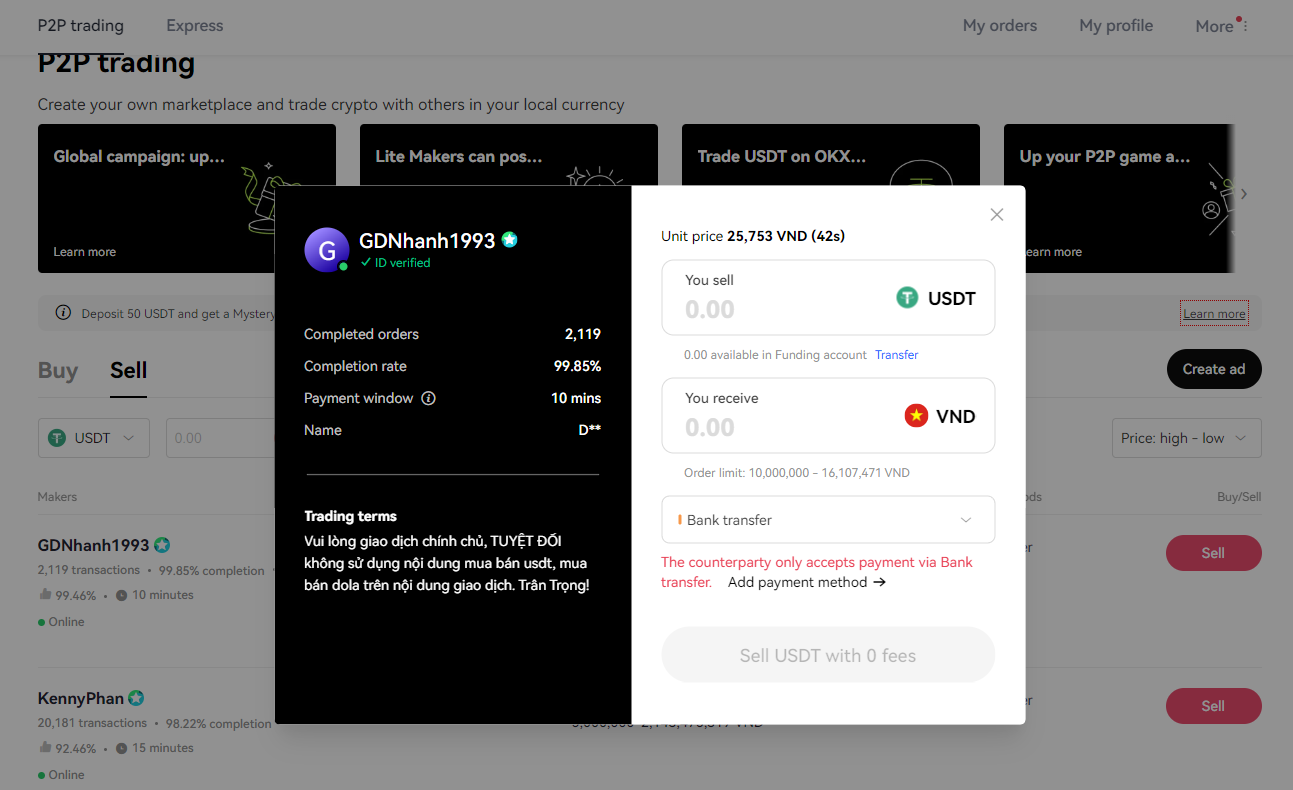1293x790 pixels.
Task: Click GDNhanh1993 username in the dialog
Action: tap(427, 241)
